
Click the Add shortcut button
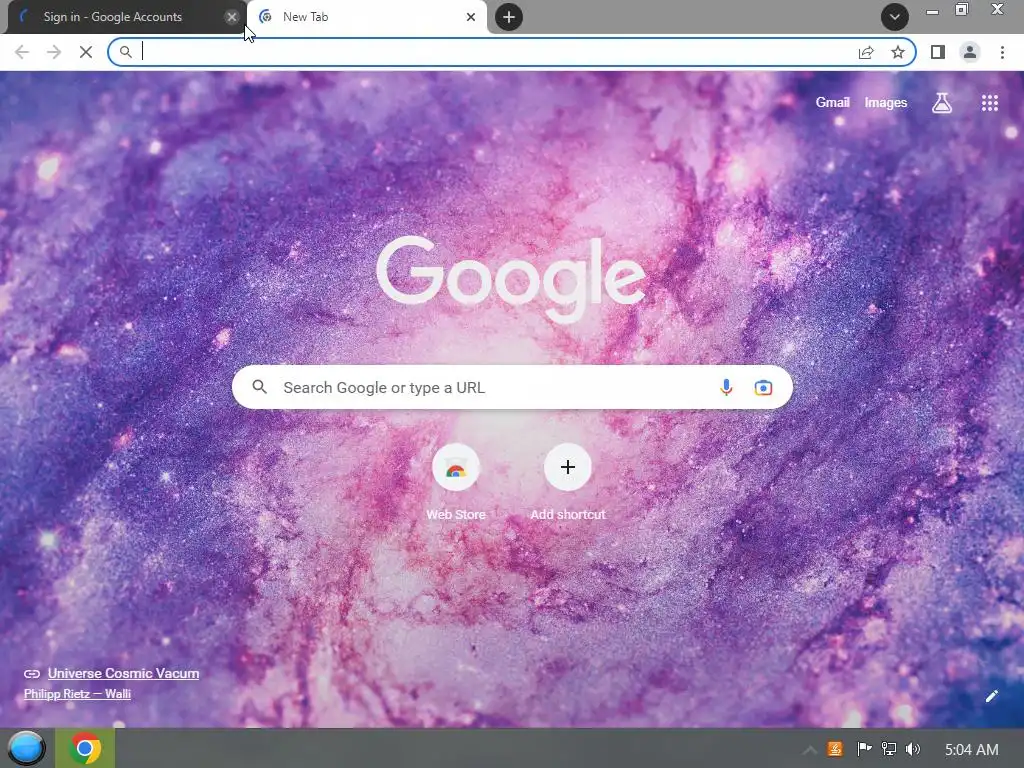pyautogui.click(x=568, y=482)
